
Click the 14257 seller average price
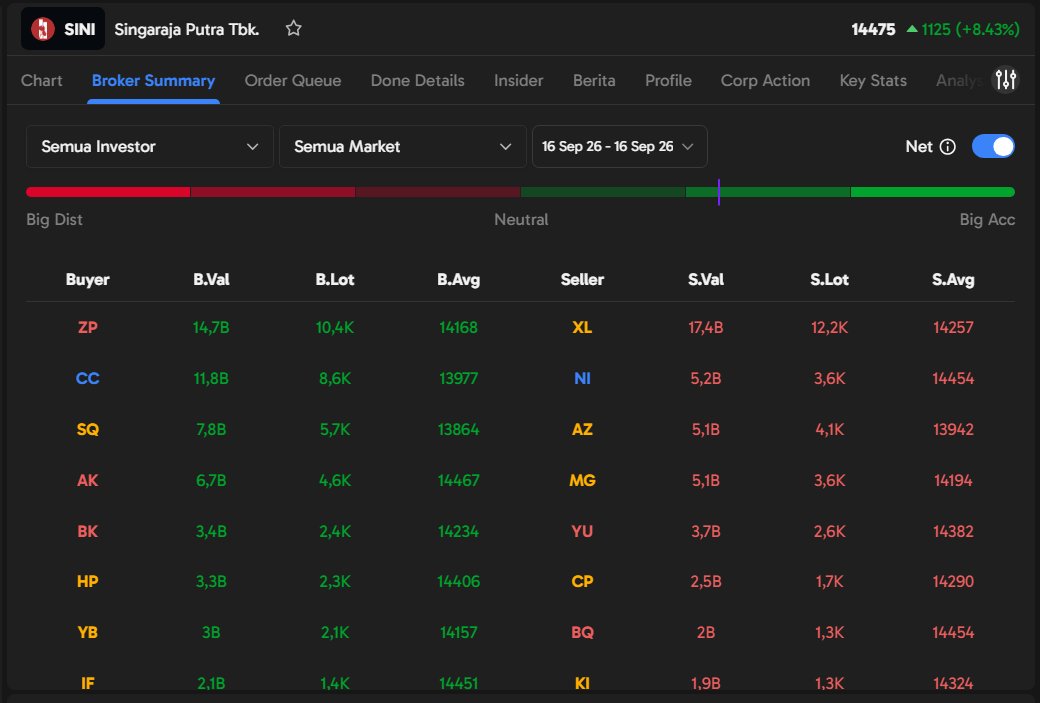coord(953,327)
